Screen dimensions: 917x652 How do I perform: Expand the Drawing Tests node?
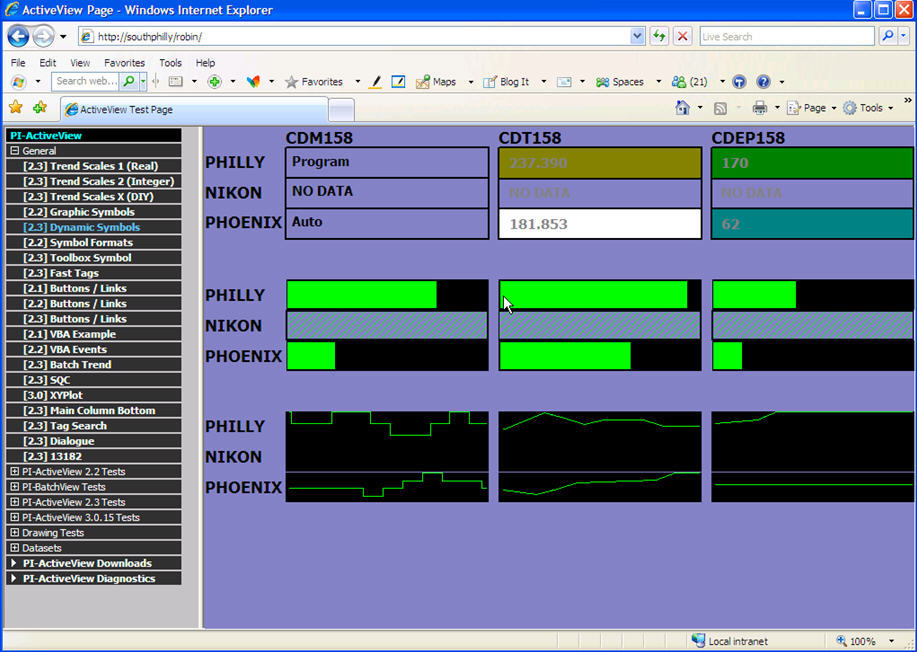point(15,533)
